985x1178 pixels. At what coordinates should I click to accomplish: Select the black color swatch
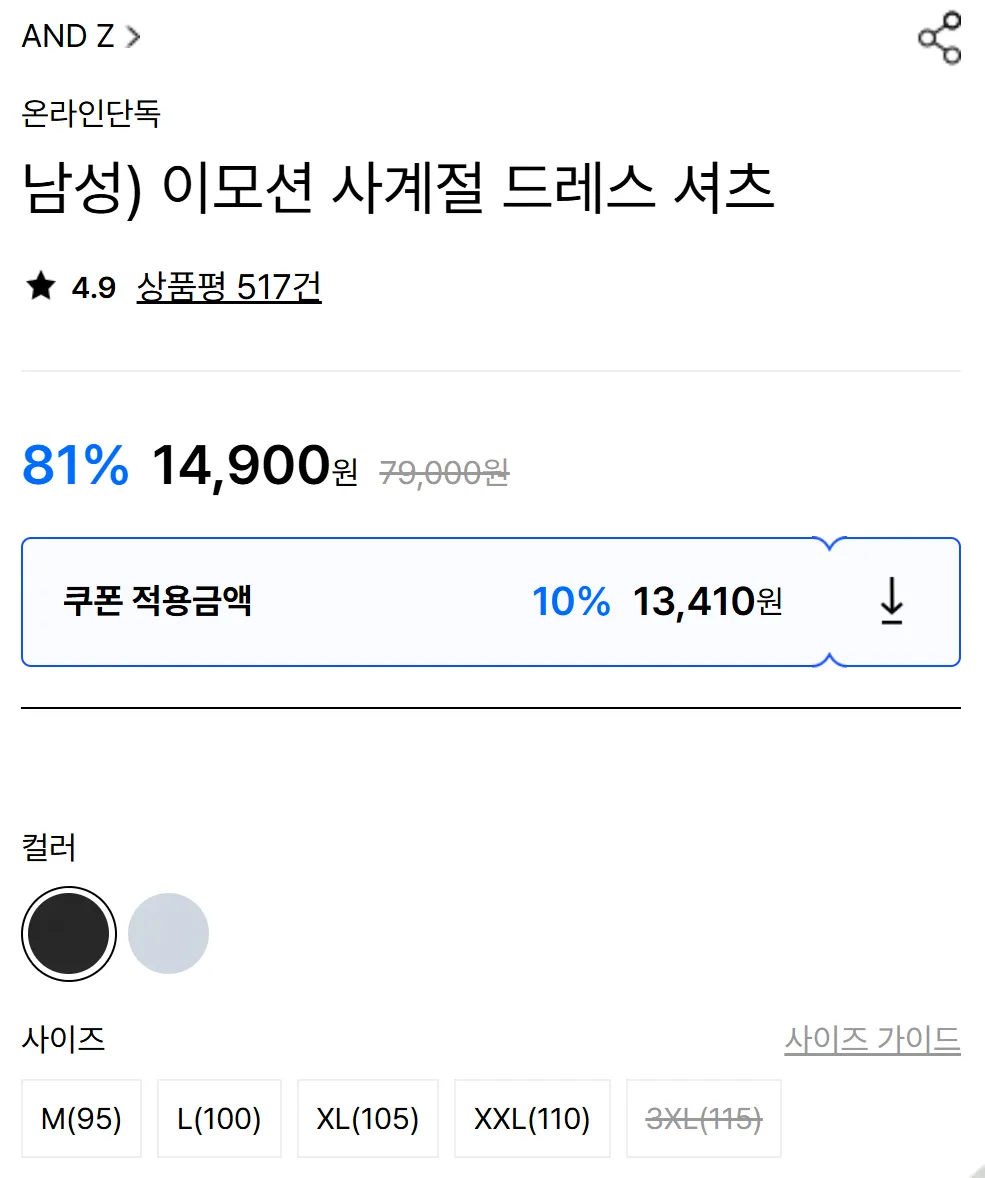[69, 934]
